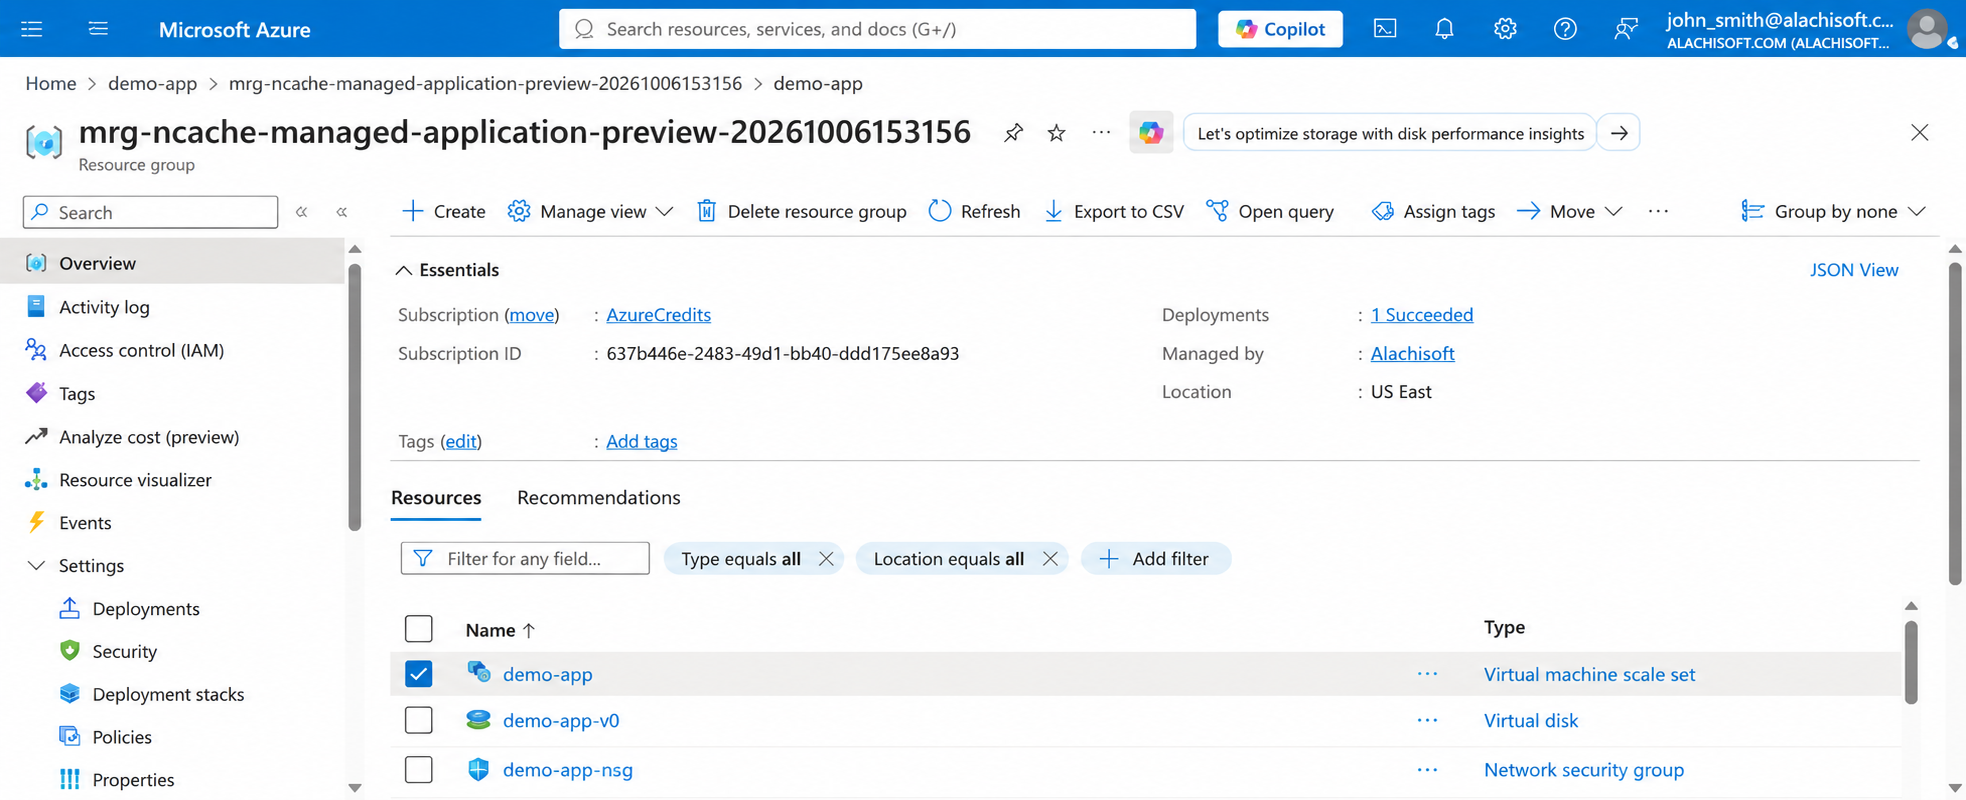The width and height of the screenshot is (1966, 800).
Task: Toggle the select-all resources checkbox
Action: (419, 629)
